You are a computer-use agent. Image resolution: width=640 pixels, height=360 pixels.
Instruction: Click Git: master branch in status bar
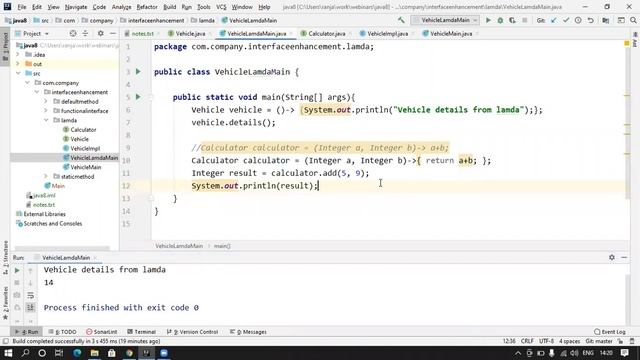[599, 341]
